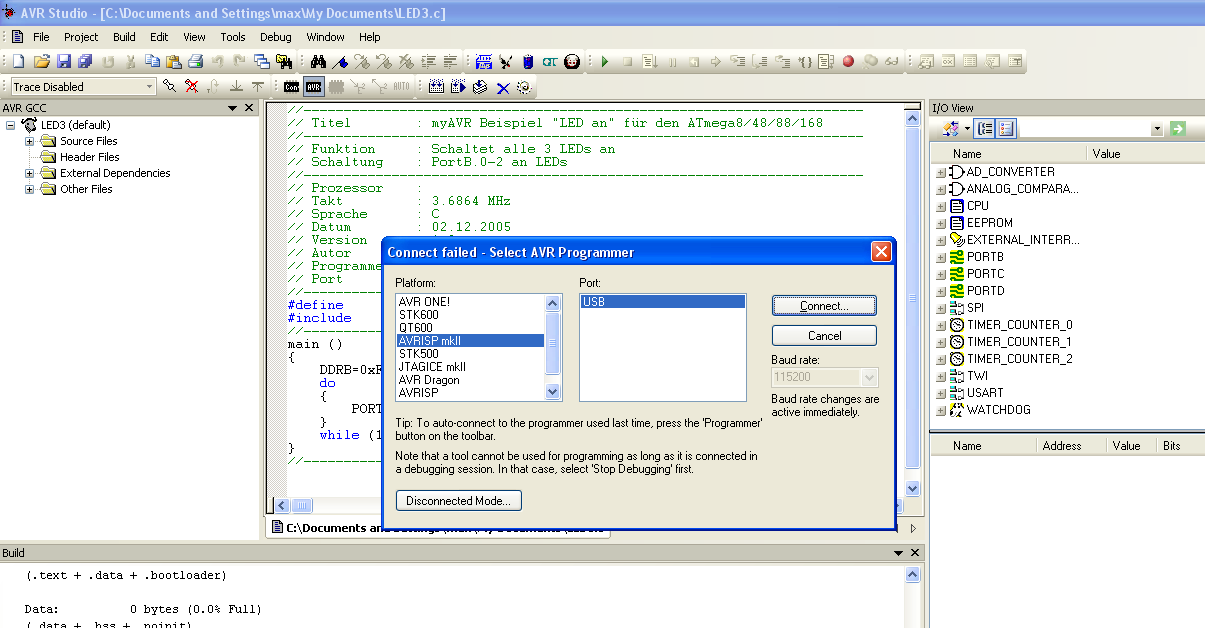The height and width of the screenshot is (628, 1205).
Task: Click the Paste clipboard icon
Action: (x=174, y=61)
